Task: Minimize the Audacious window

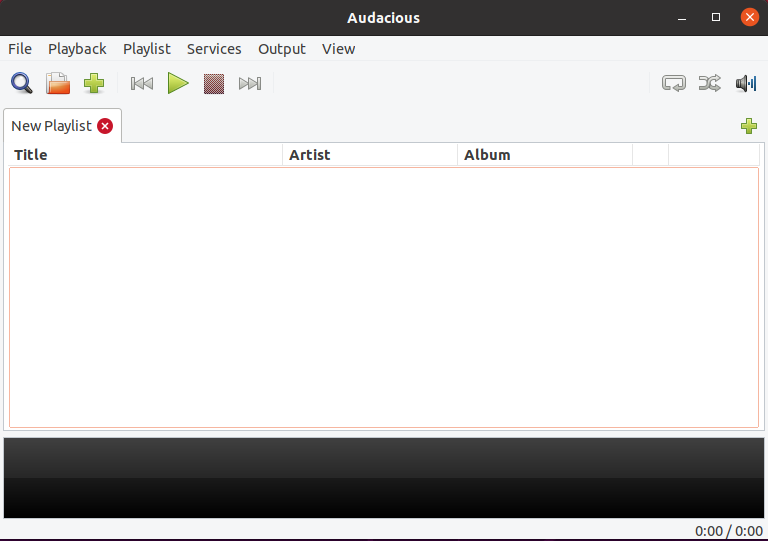Action: pos(682,18)
